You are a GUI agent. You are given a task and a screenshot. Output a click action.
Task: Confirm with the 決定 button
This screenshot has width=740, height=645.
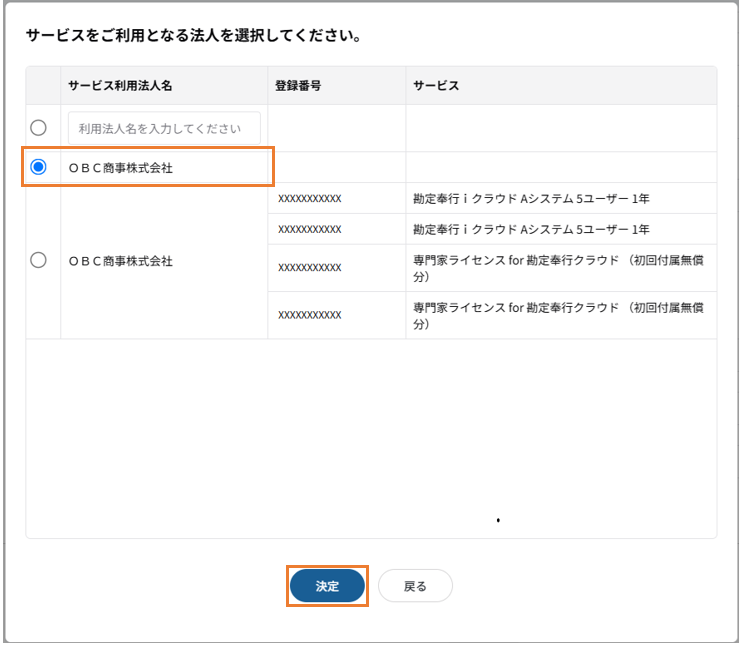(327, 586)
